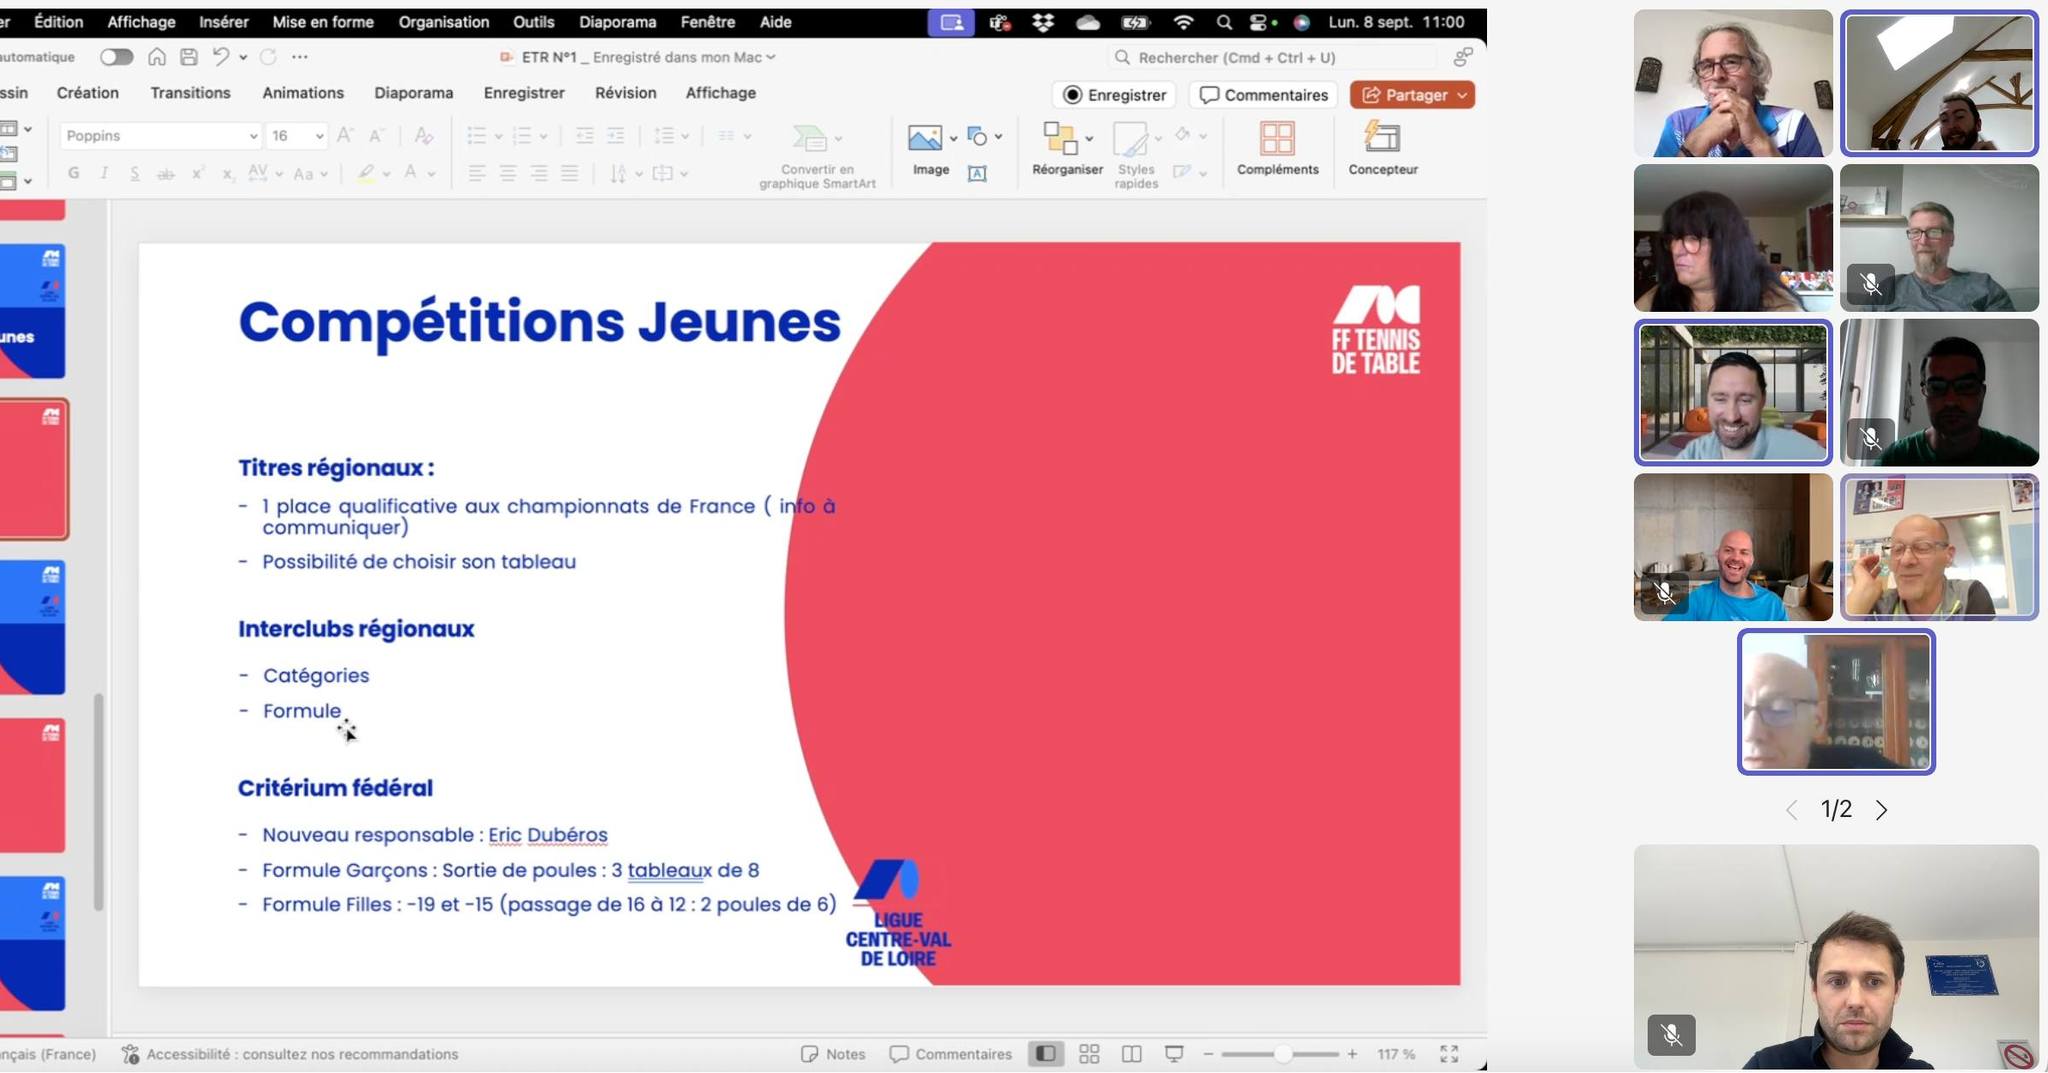Viewport: 2048px width, 1073px height.
Task: Increase list indent level
Action: click(x=616, y=135)
